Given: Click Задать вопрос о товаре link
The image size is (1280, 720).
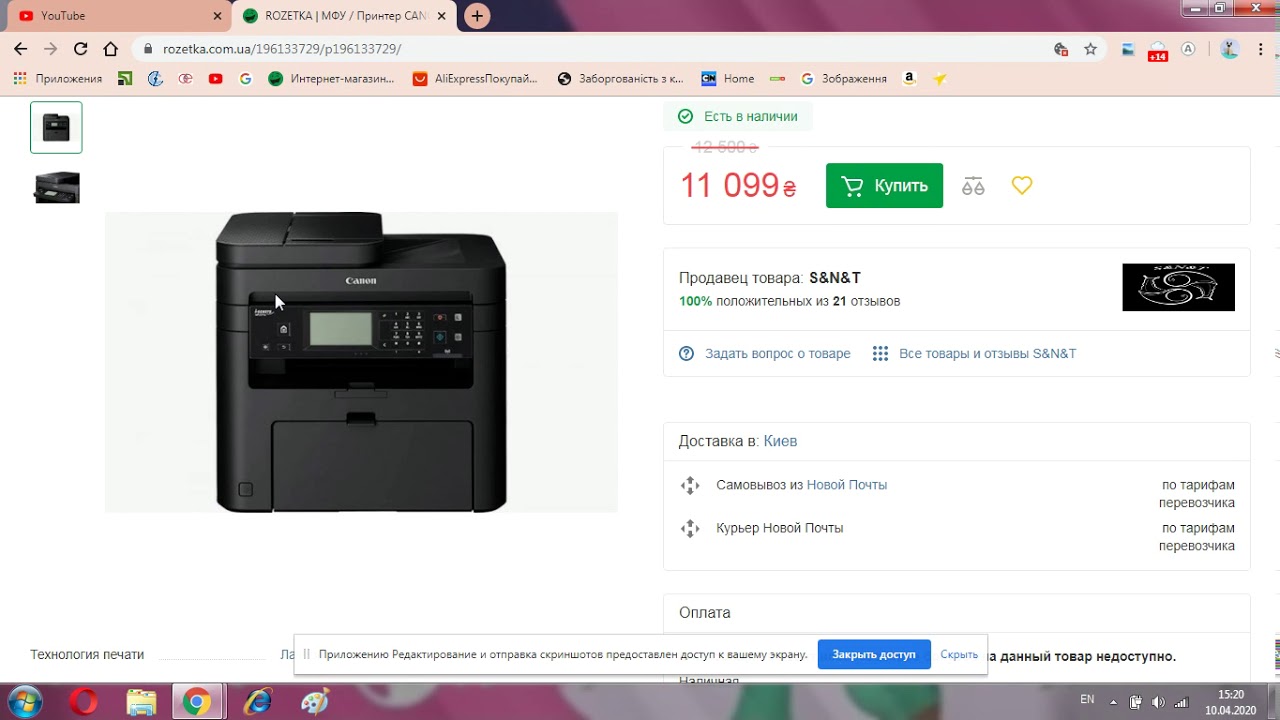Looking at the screenshot, I should (x=777, y=353).
